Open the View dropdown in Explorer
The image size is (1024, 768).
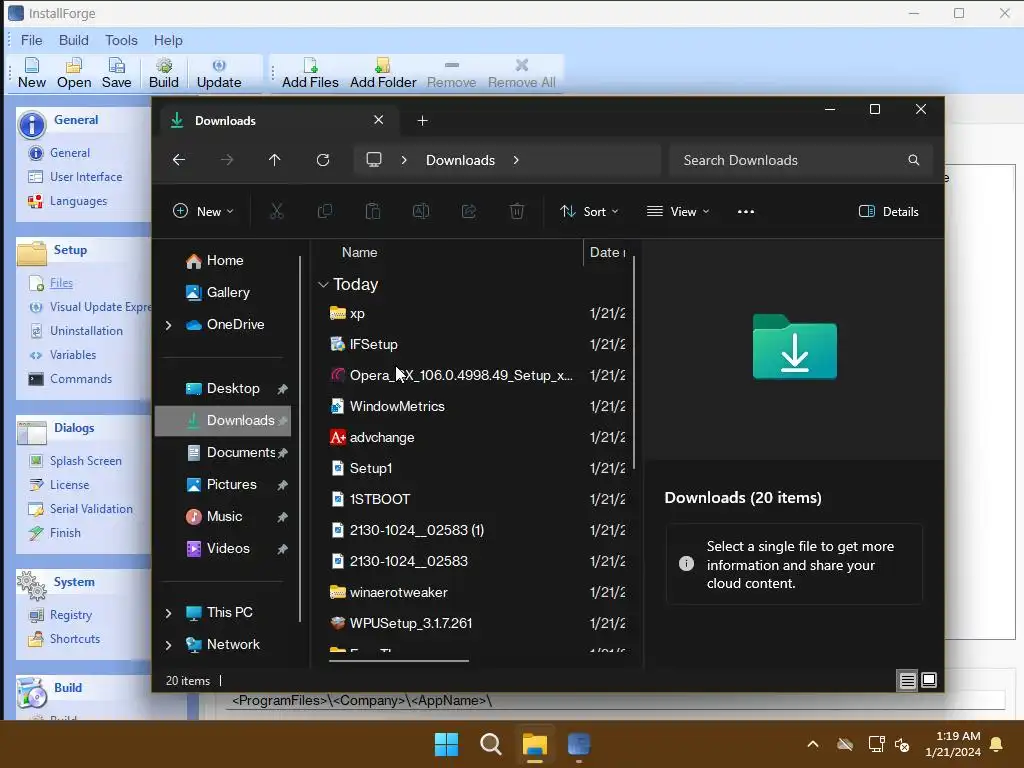tap(678, 212)
